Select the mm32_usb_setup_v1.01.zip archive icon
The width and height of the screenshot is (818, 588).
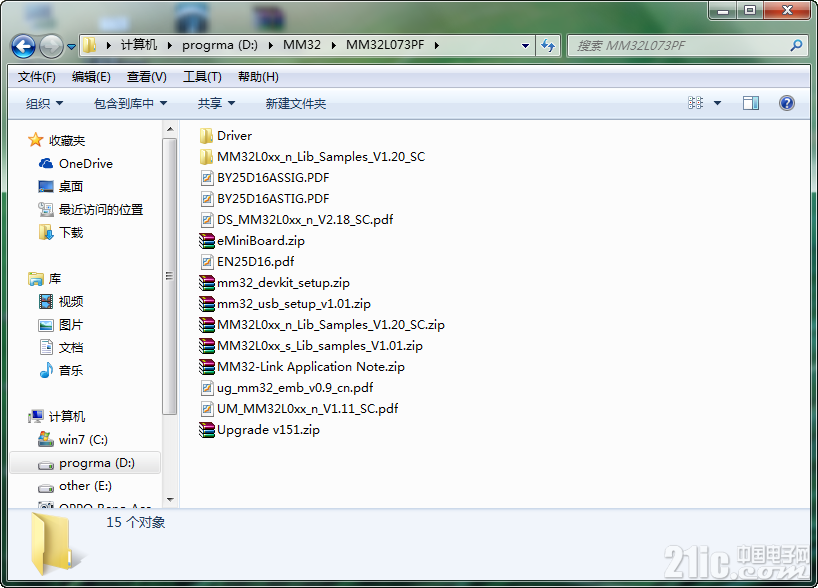[207, 304]
